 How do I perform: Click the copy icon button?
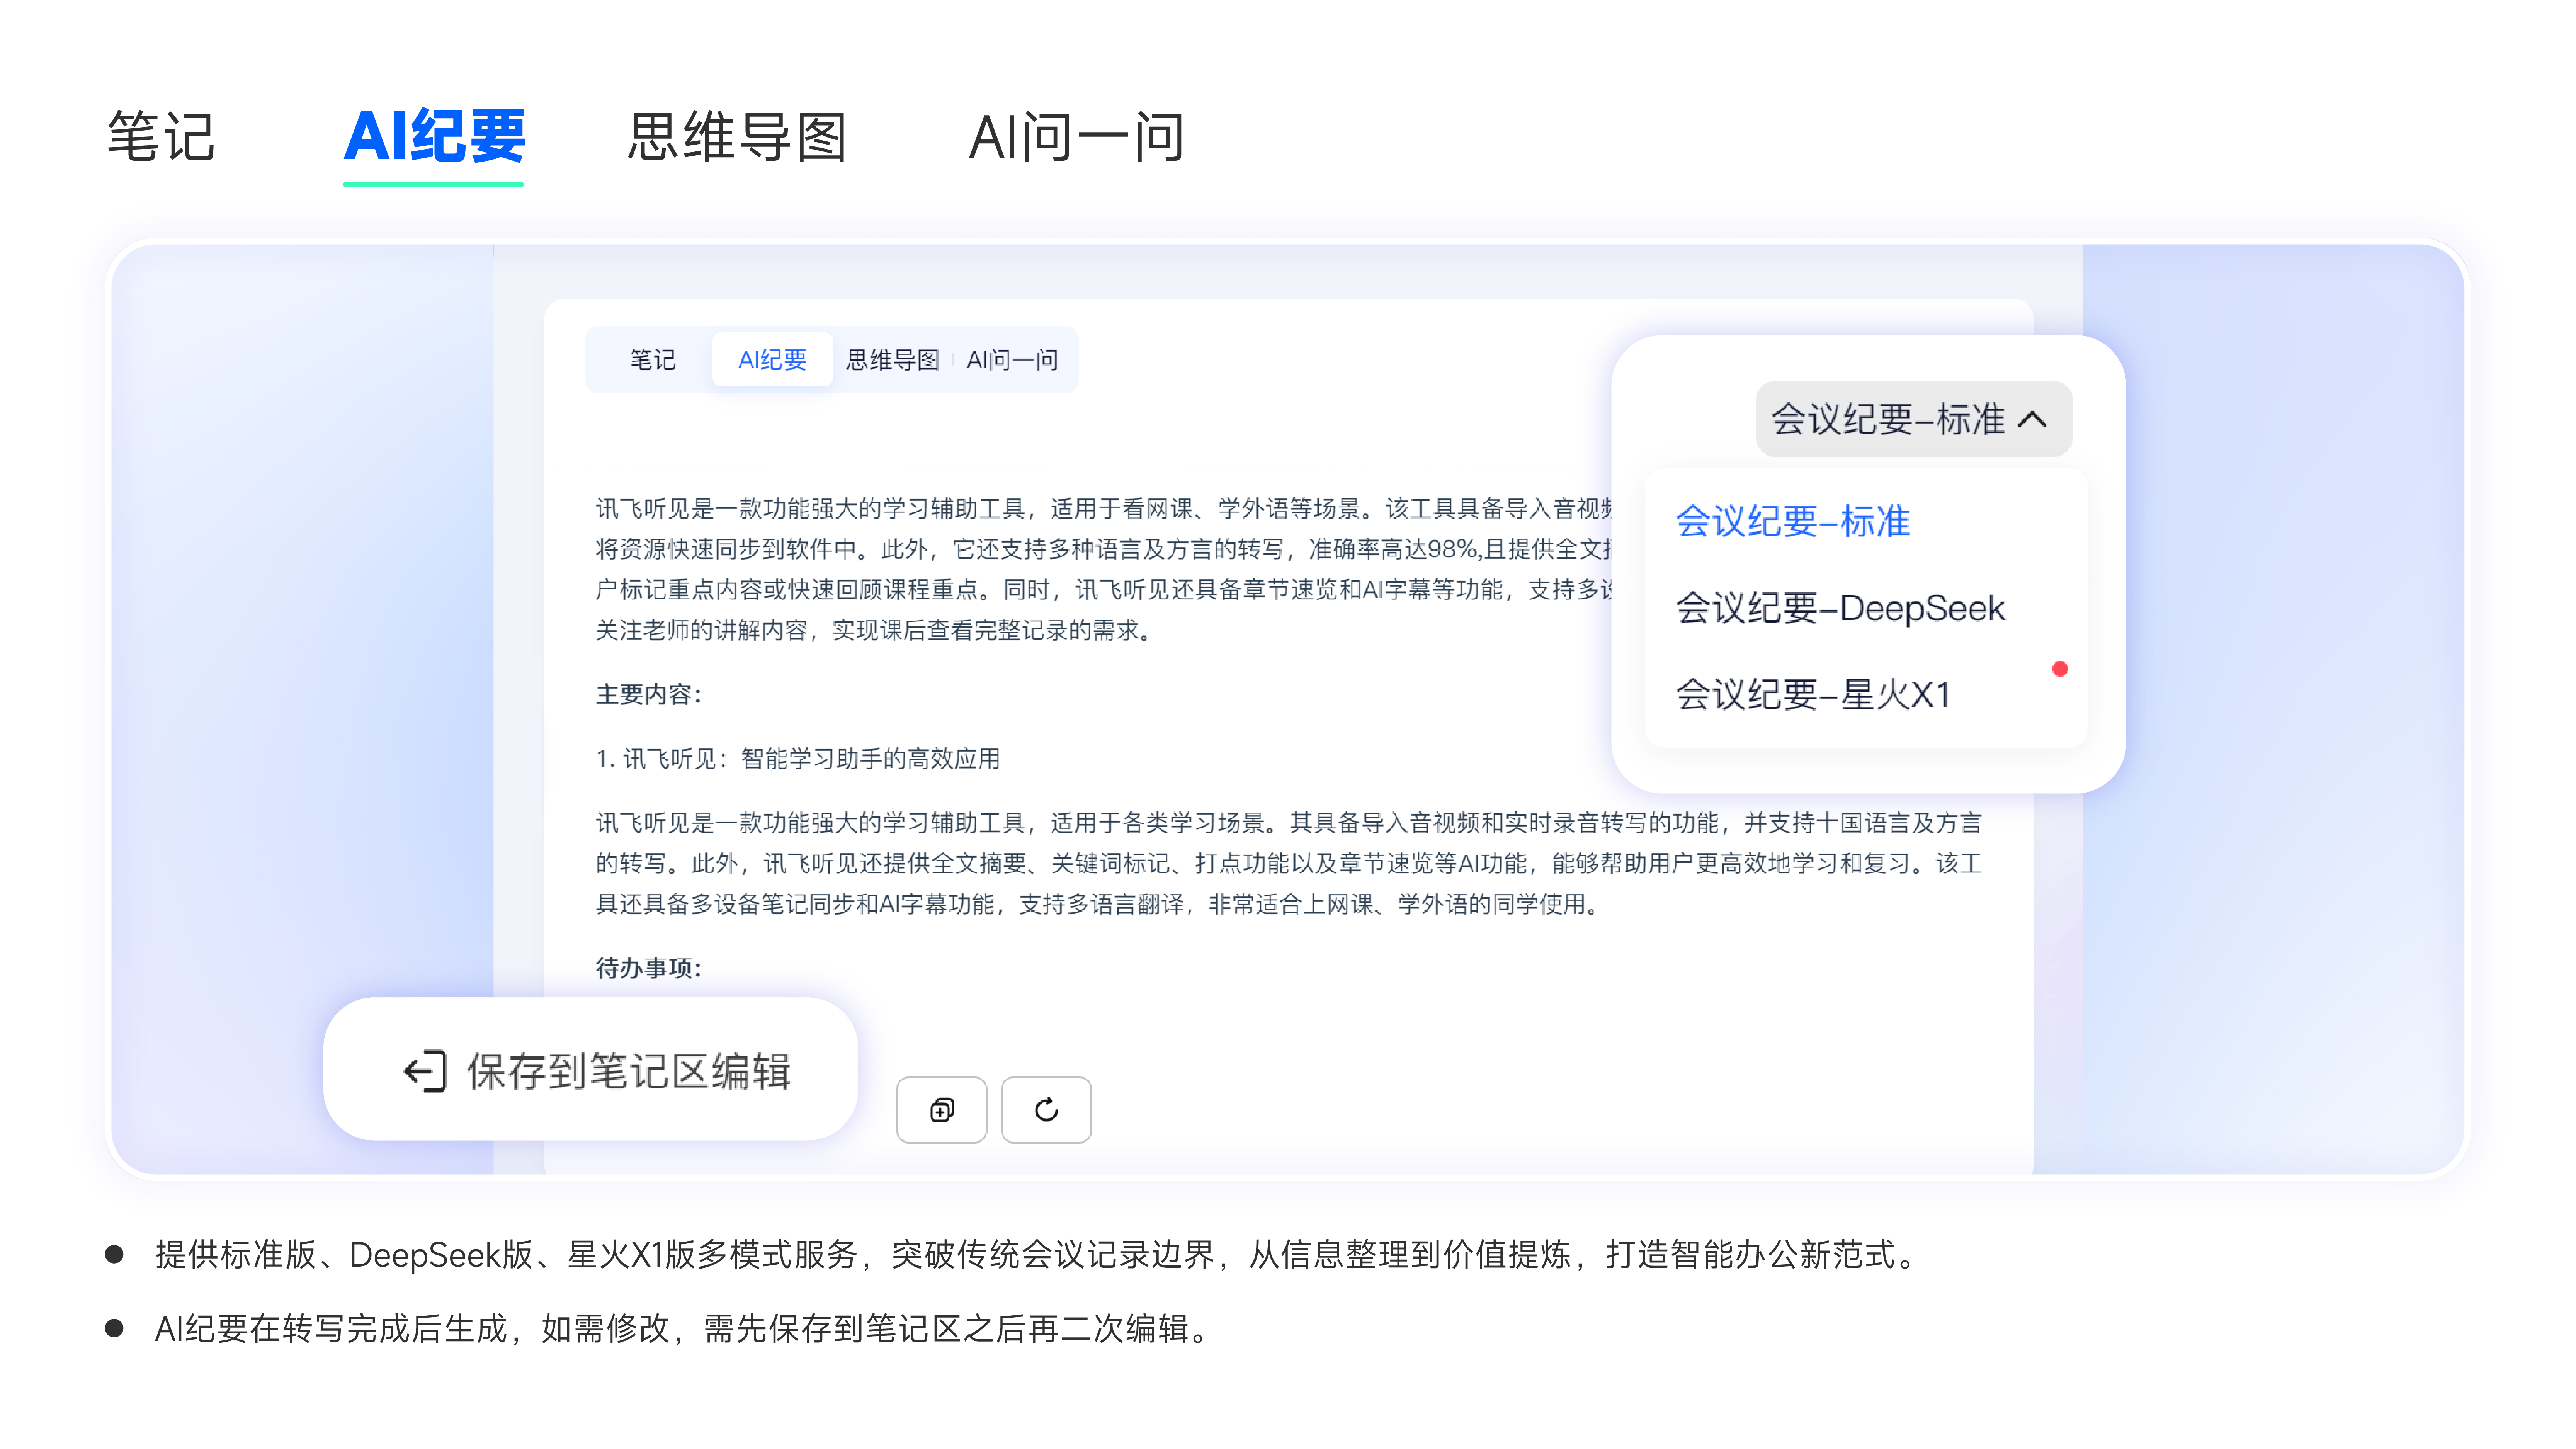pos(942,1110)
